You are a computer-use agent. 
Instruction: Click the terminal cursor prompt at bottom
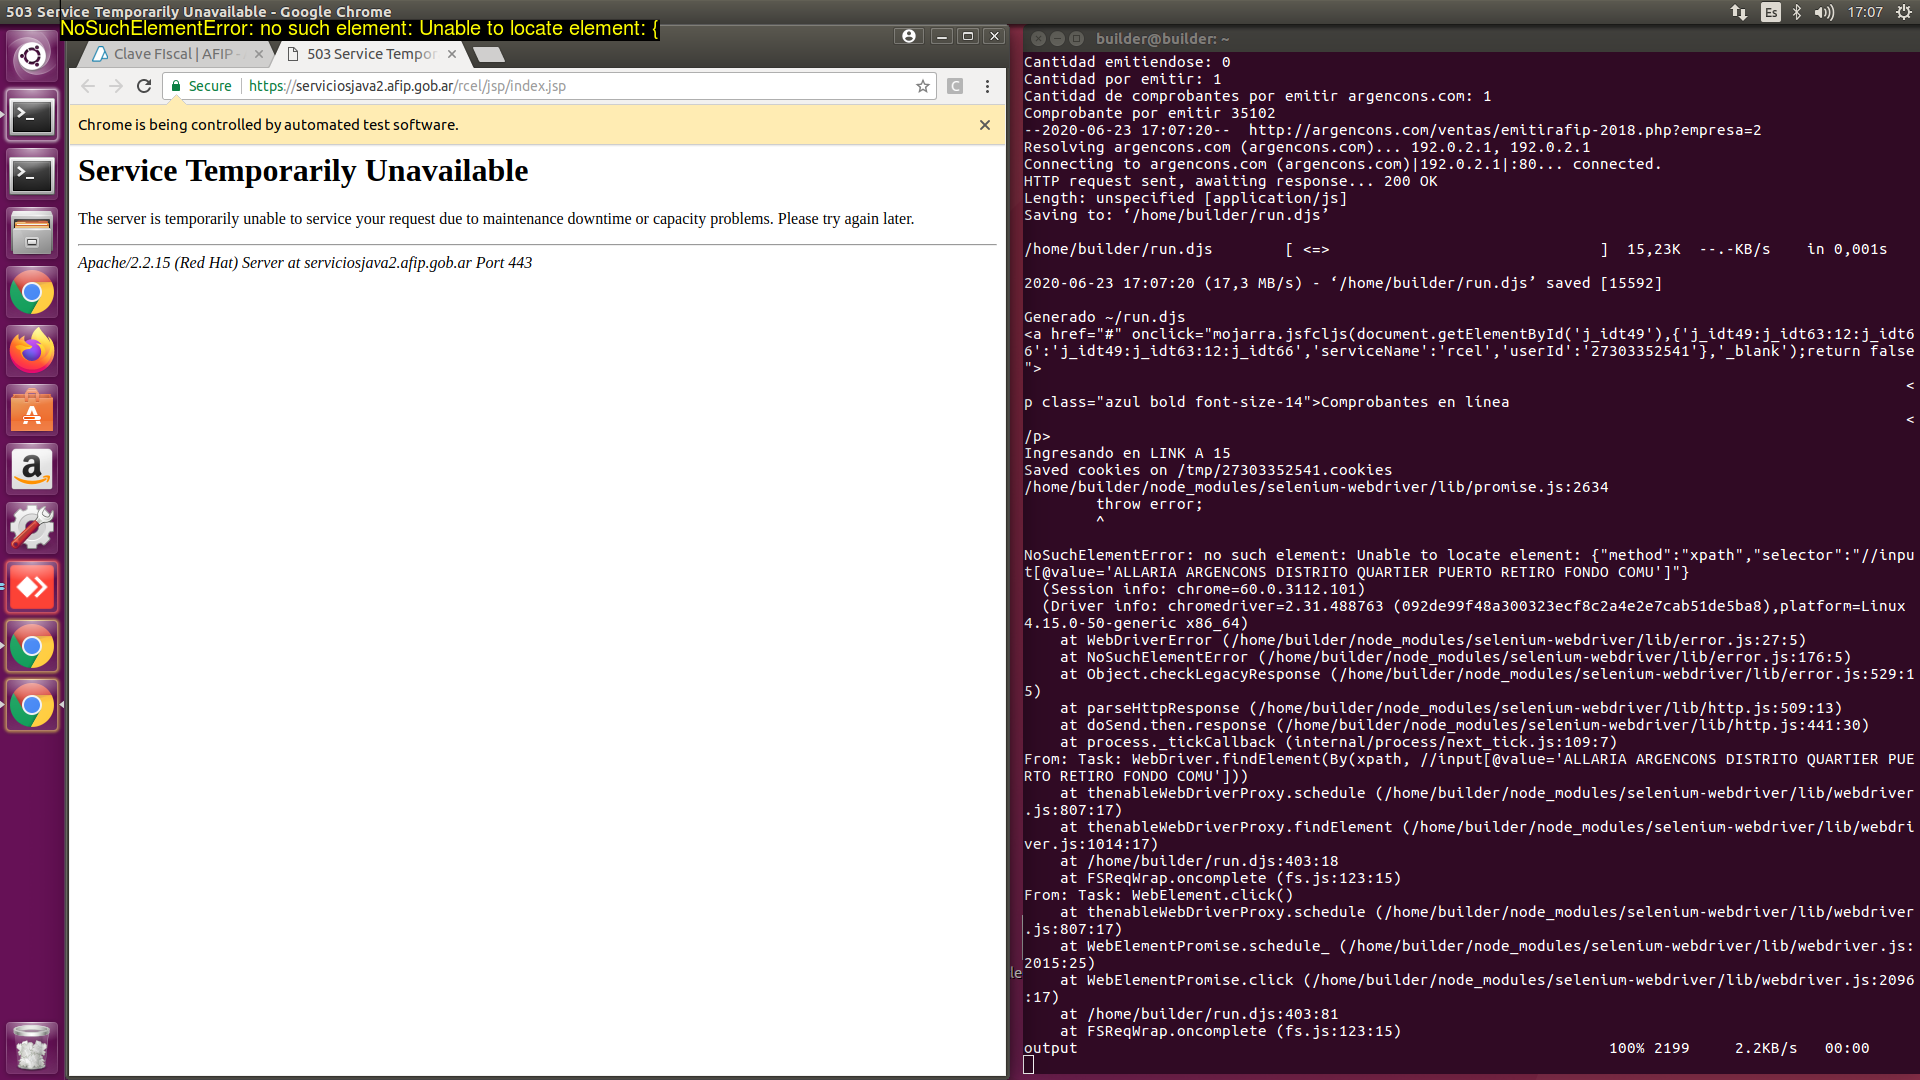click(x=1028, y=1065)
